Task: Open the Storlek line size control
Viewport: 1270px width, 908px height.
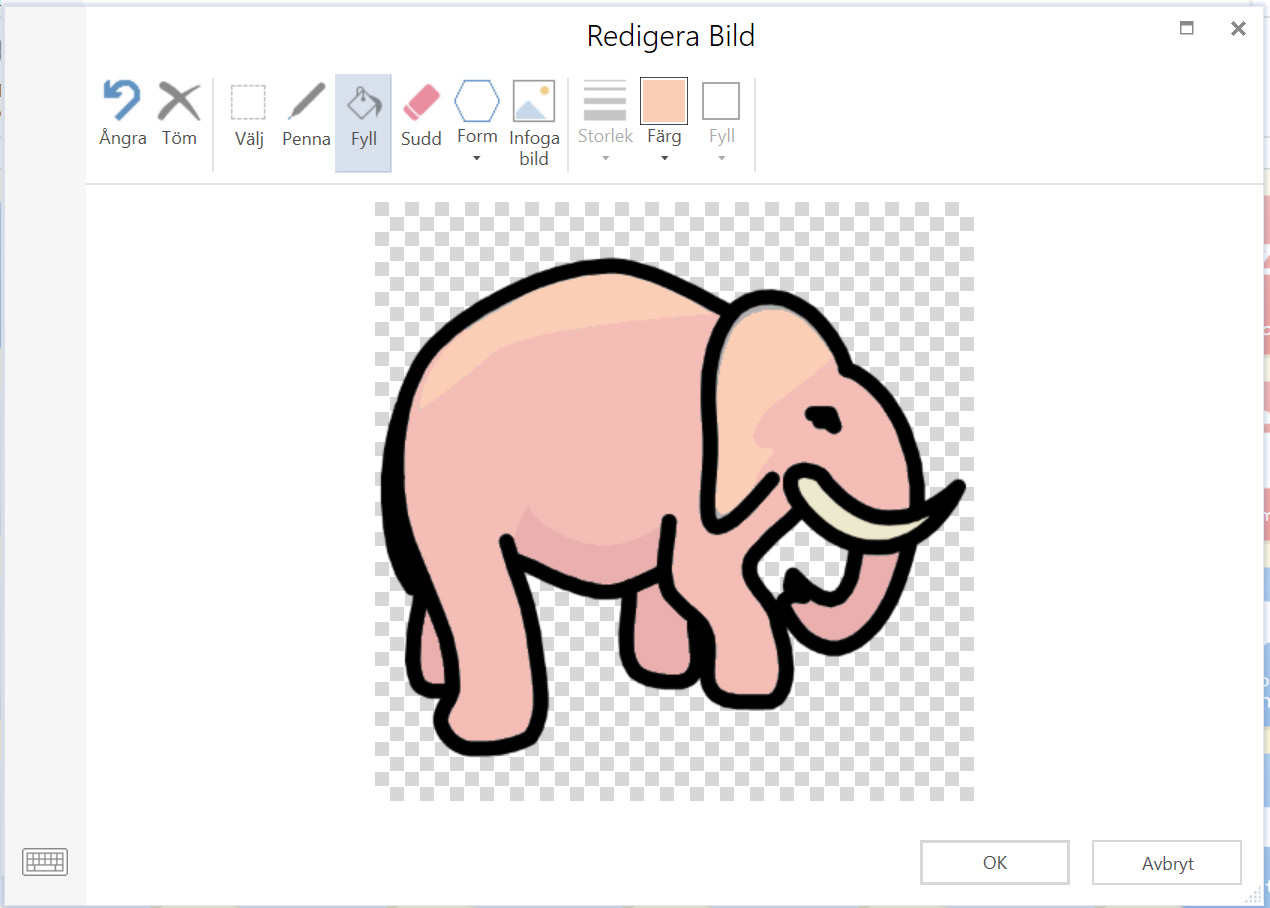Action: click(605, 101)
